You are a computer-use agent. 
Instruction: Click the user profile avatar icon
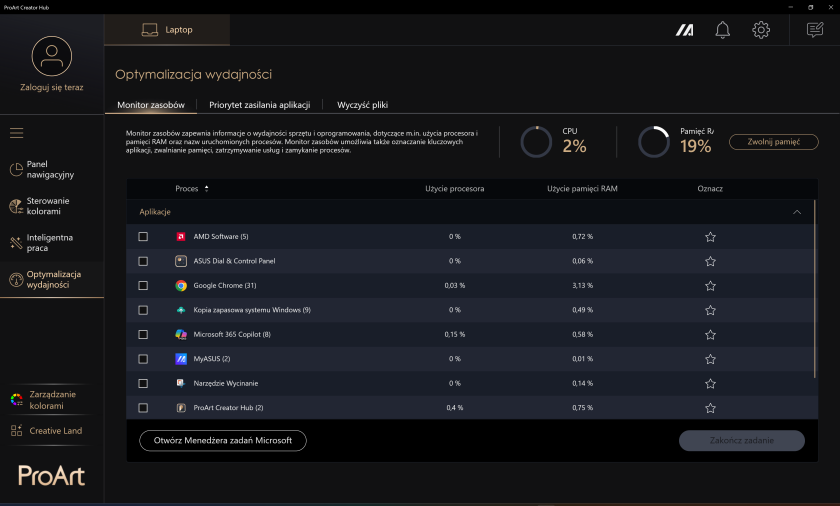(x=51, y=56)
